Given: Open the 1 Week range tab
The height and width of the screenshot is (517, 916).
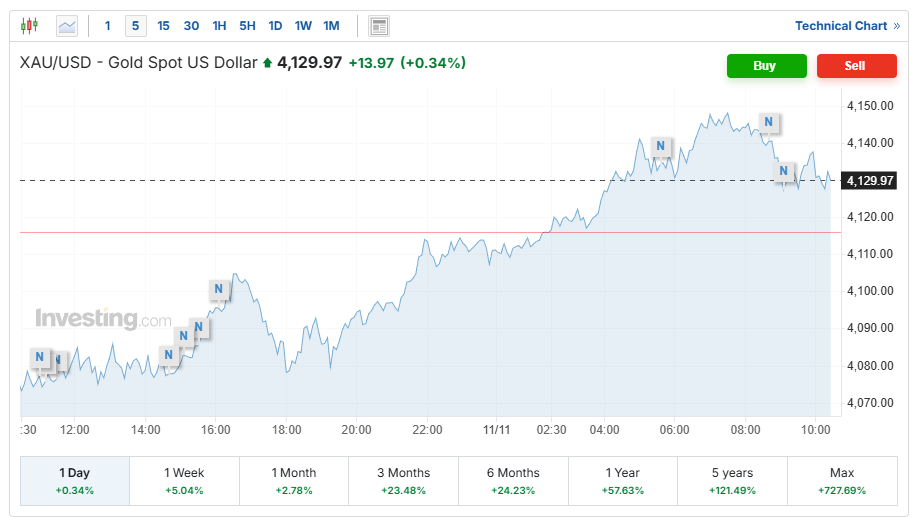Looking at the screenshot, I should click(184, 480).
